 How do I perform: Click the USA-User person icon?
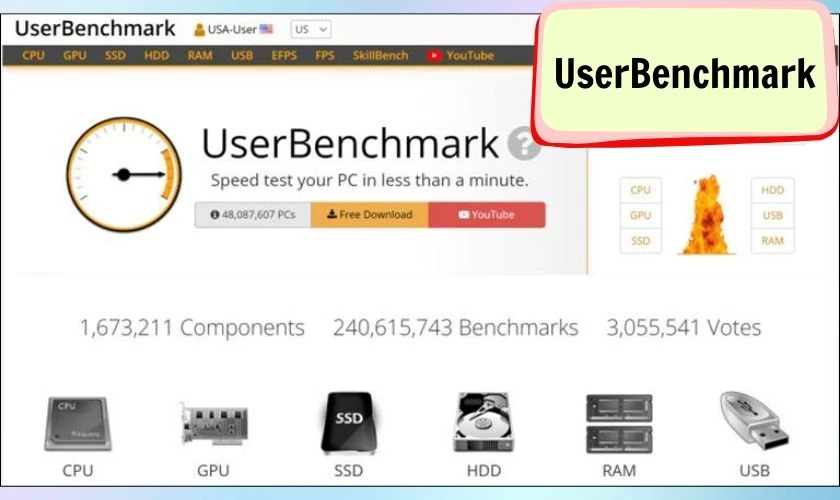pos(199,30)
